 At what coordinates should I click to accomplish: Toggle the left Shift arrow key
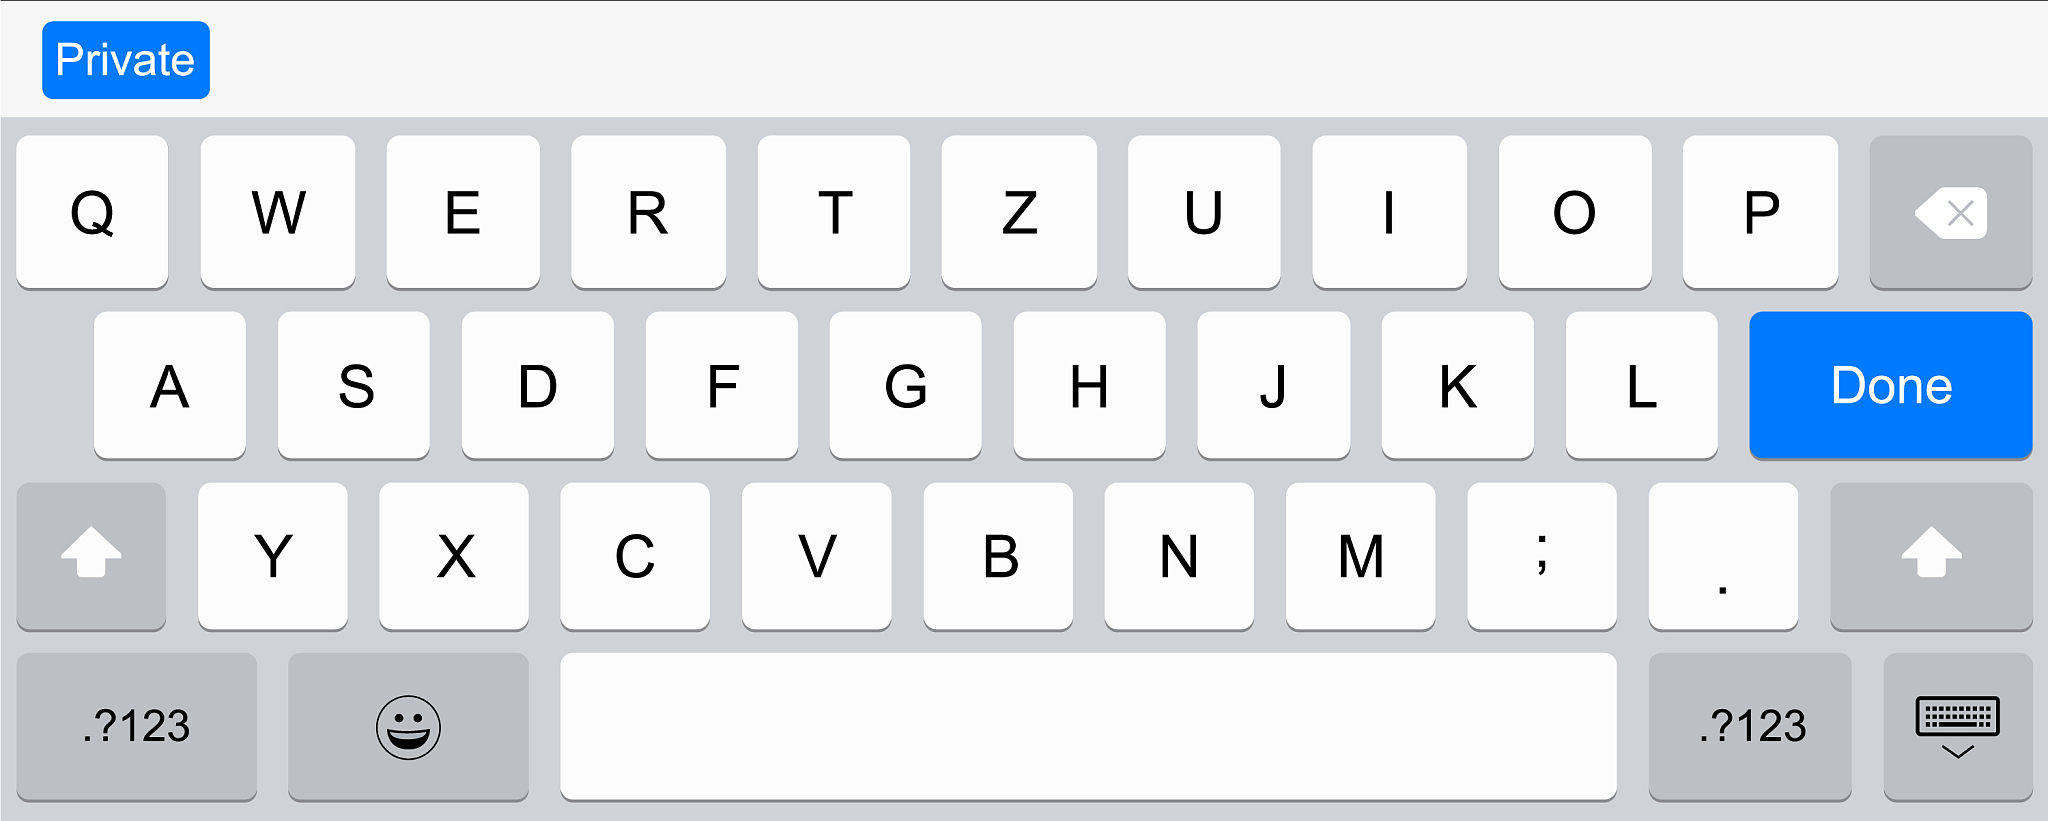pos(91,556)
